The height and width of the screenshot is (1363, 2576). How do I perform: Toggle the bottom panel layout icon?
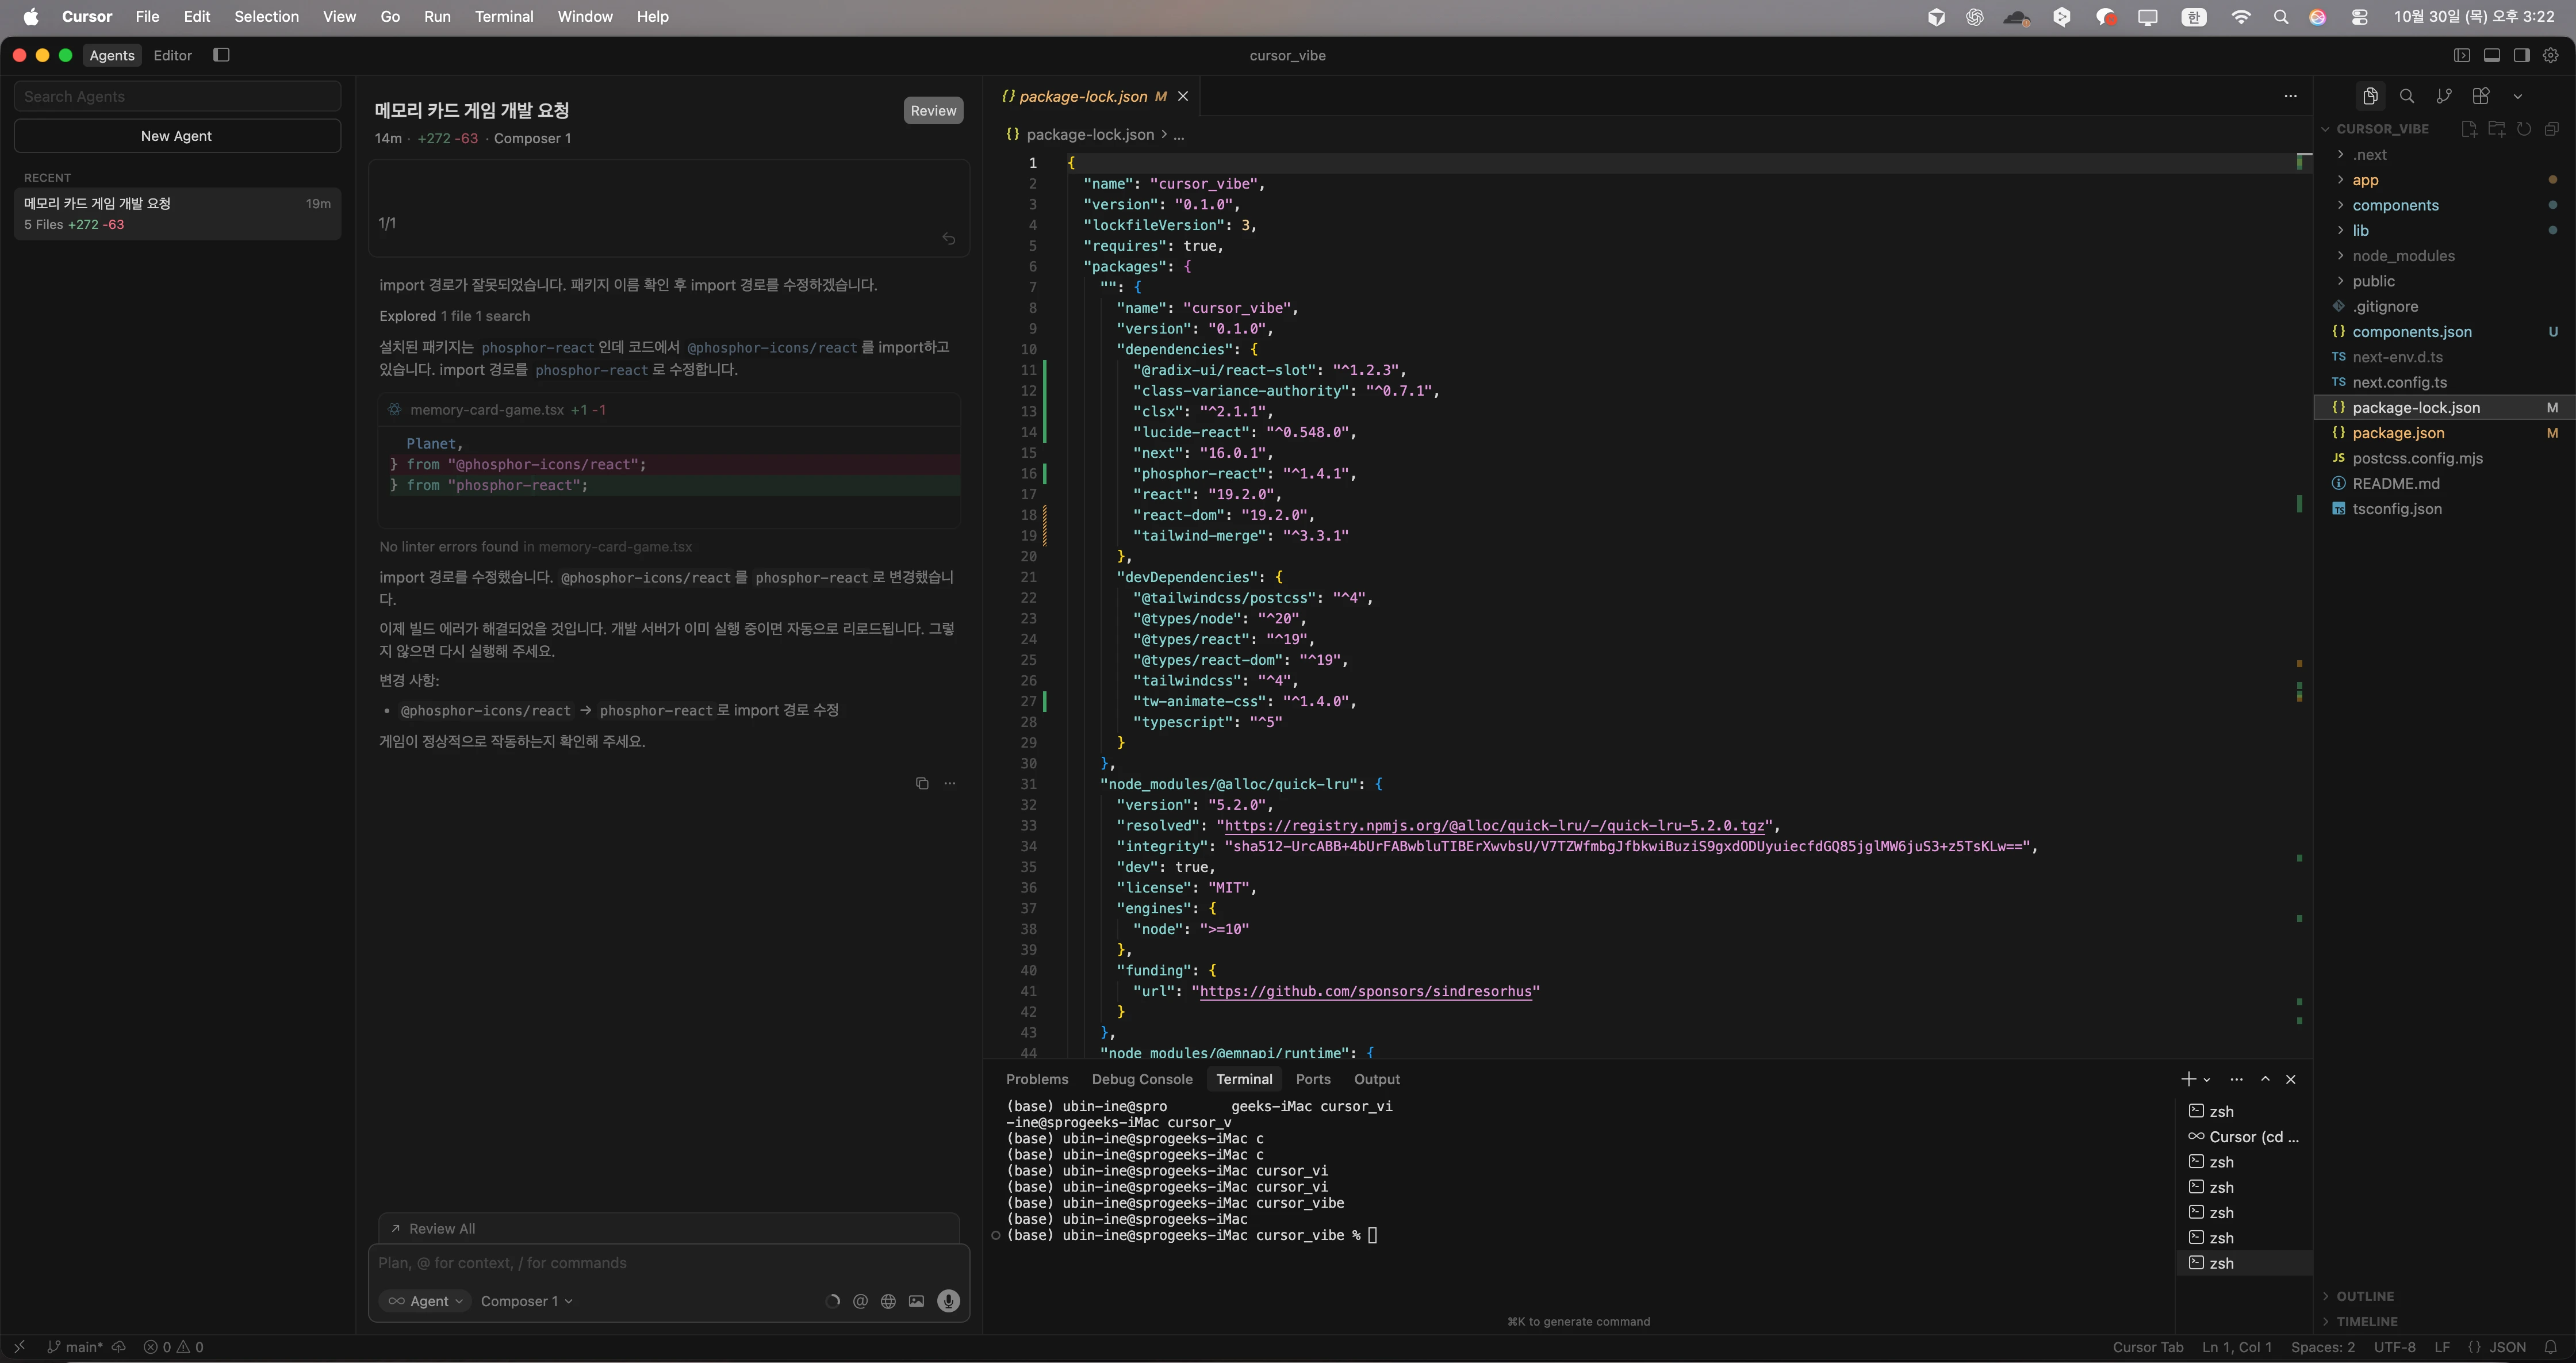point(2492,56)
